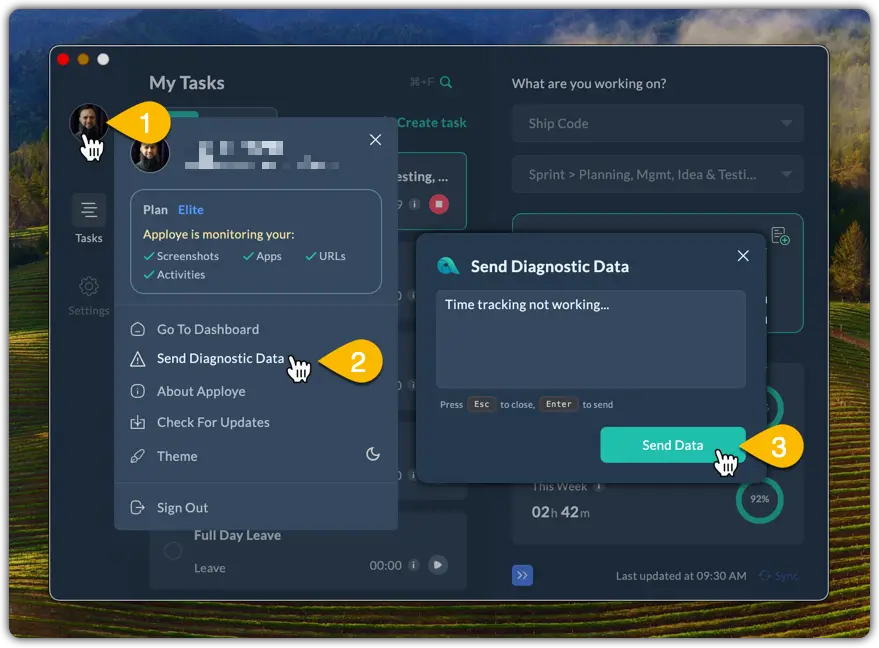Expand the Ship Code project dropdown
Image resolution: width=879 pixels, height=648 pixels.
tap(783, 124)
